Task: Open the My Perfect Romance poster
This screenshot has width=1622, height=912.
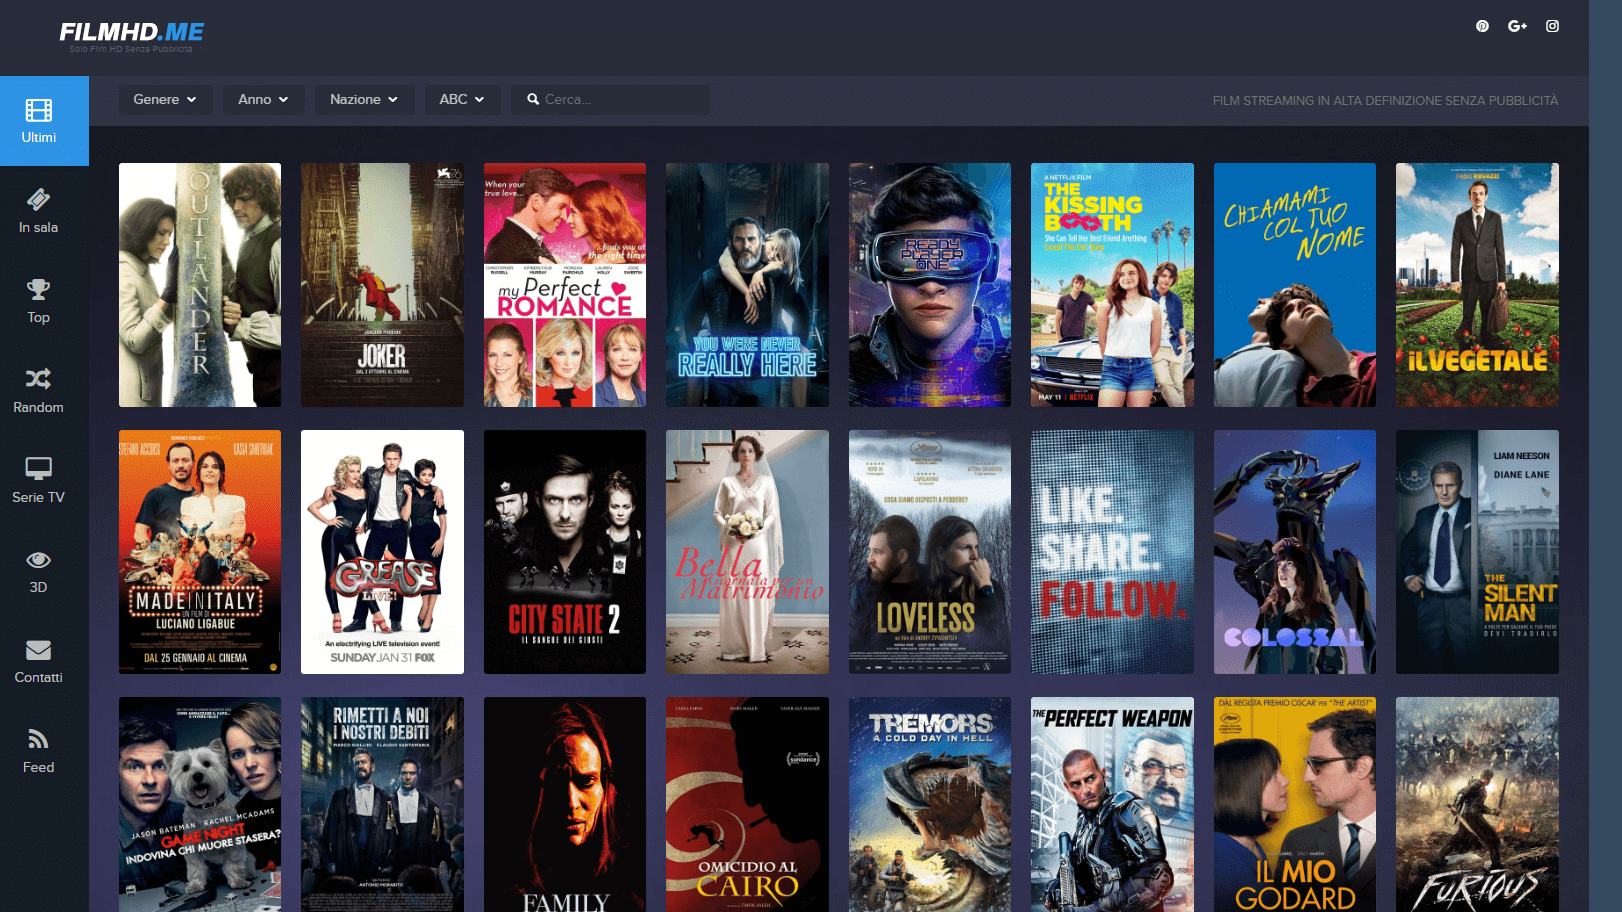Action: pos(565,285)
